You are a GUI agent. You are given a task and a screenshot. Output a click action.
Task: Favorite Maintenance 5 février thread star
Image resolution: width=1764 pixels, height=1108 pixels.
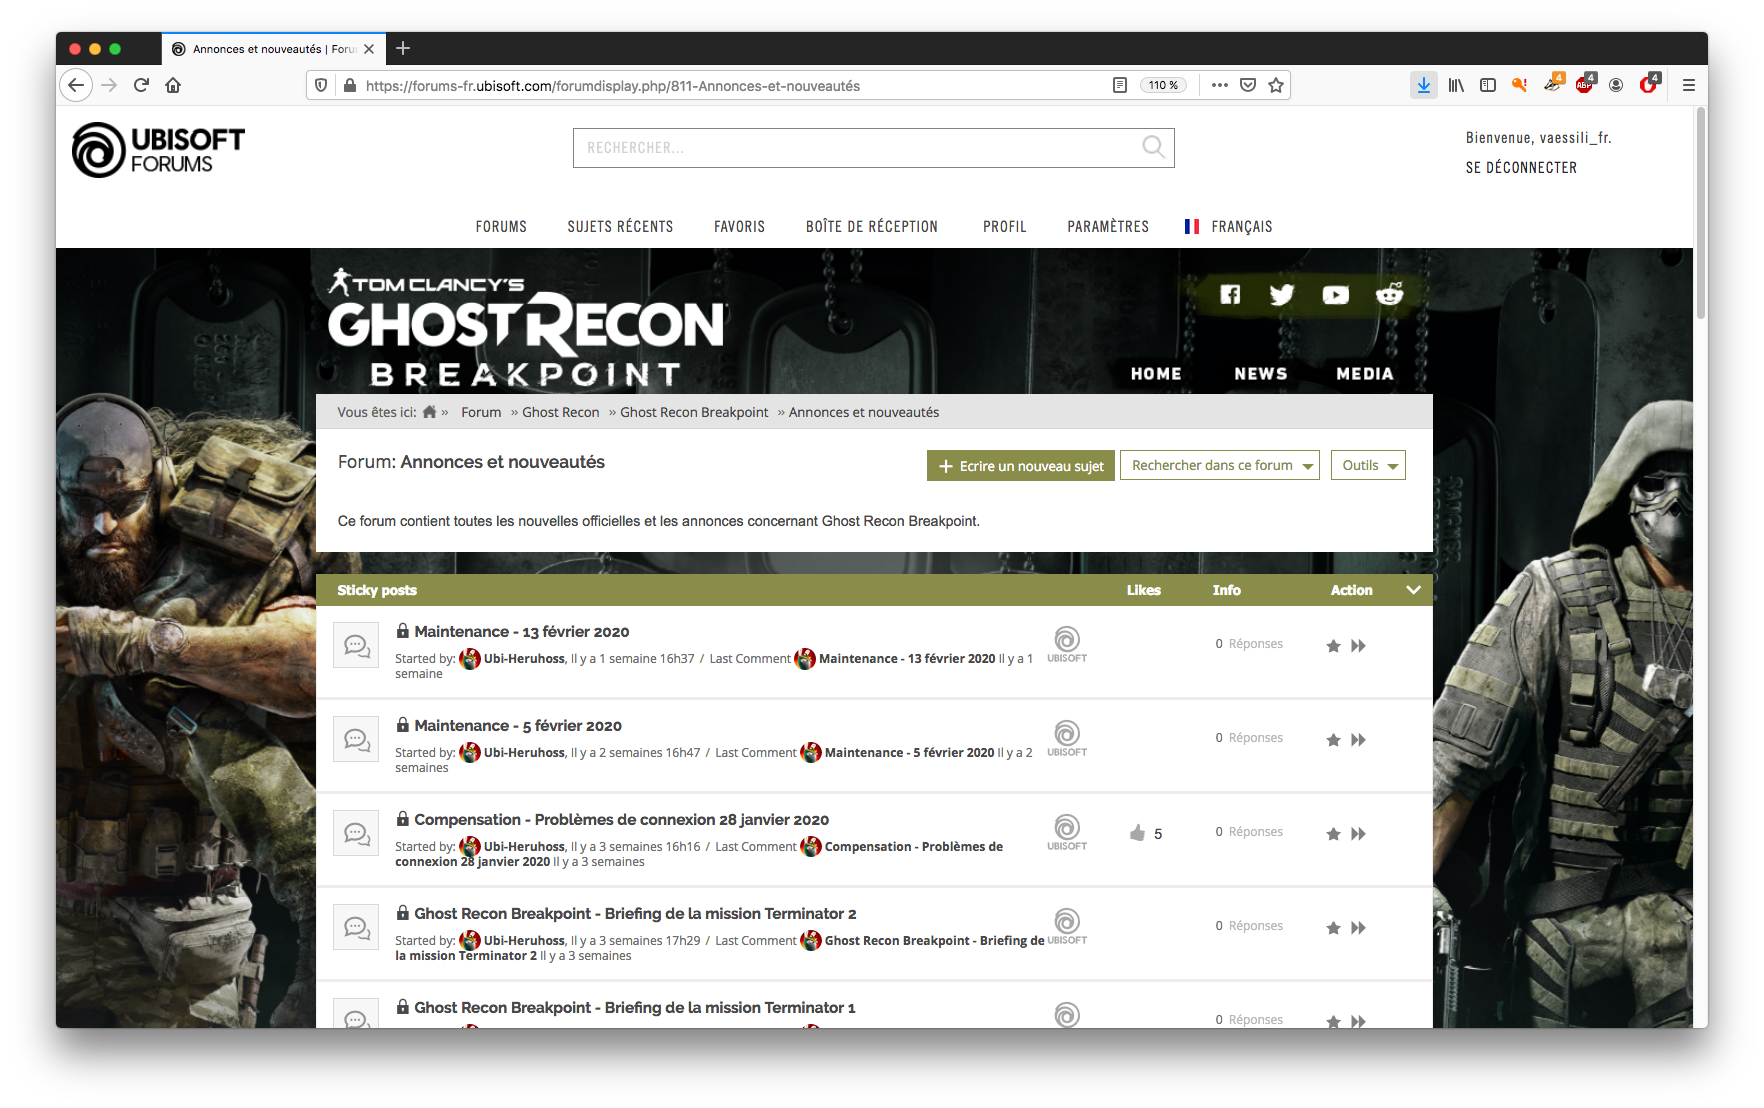1333,740
